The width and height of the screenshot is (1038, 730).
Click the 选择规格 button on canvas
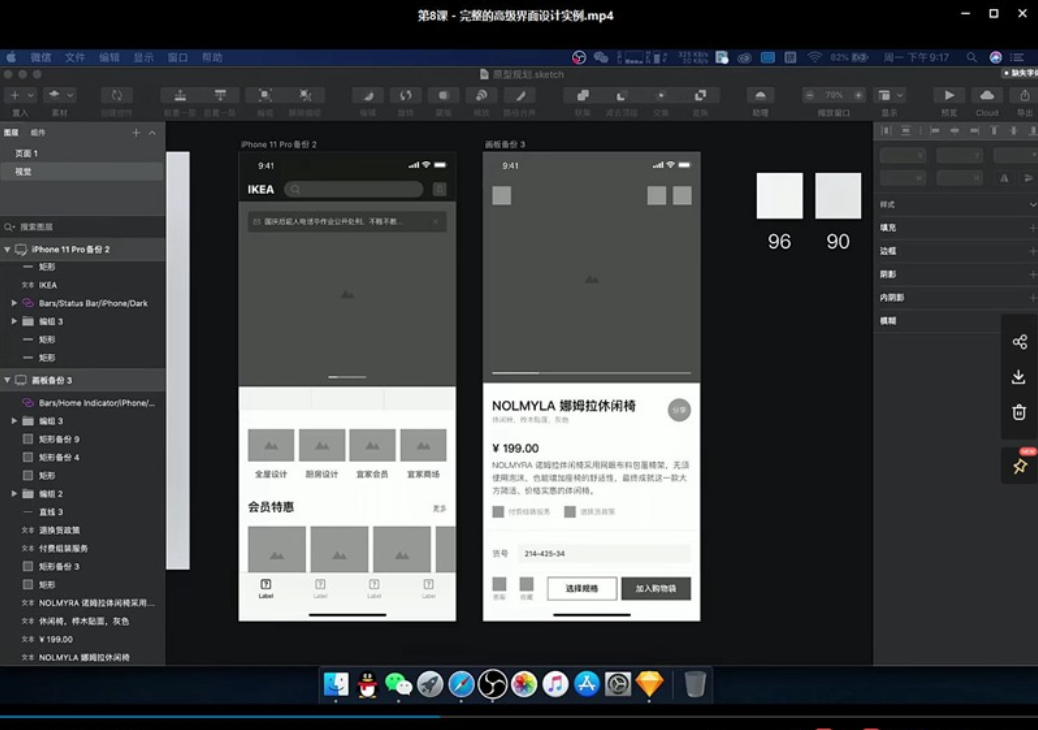click(582, 588)
